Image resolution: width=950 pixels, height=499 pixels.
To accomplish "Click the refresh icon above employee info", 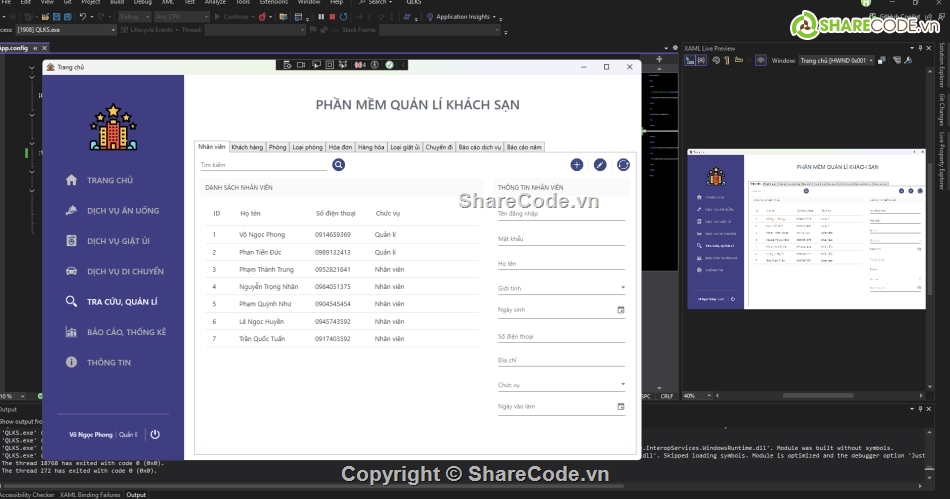I will [x=623, y=164].
